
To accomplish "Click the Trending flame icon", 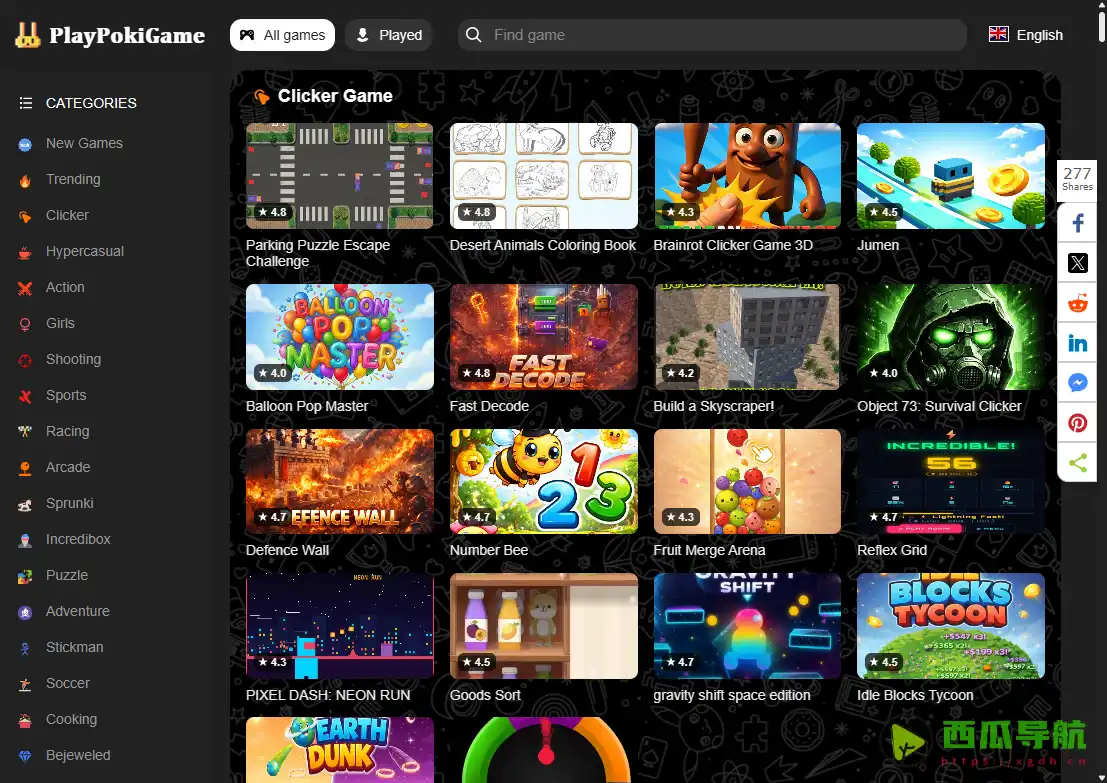I will pyautogui.click(x=25, y=180).
